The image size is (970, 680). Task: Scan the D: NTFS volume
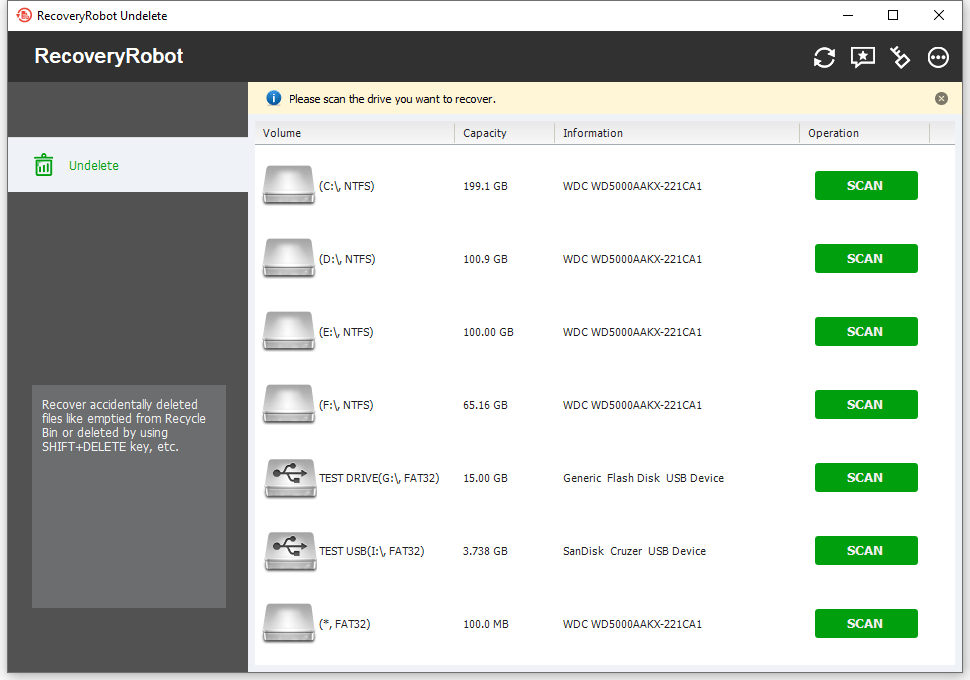pos(865,258)
